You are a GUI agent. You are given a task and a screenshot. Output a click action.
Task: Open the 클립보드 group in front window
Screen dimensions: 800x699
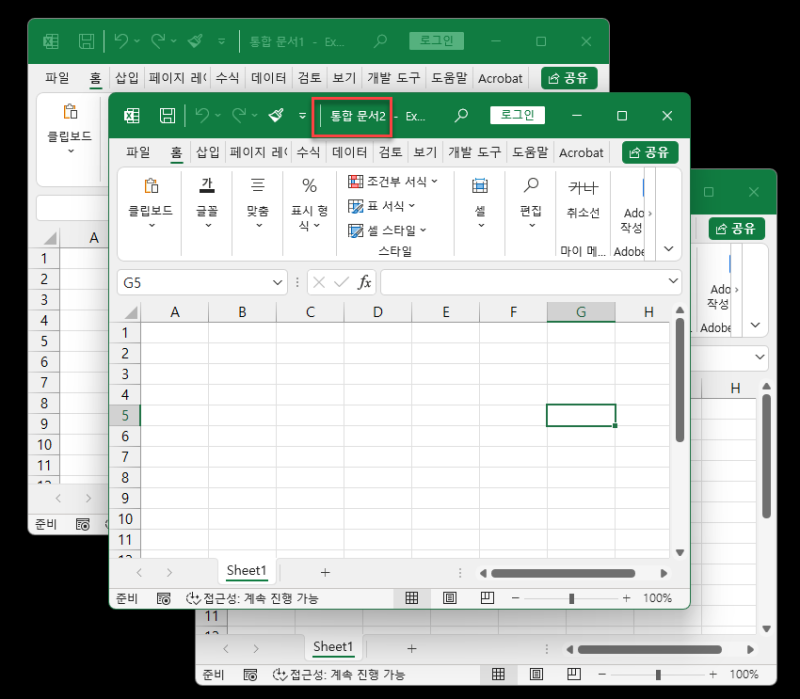151,203
